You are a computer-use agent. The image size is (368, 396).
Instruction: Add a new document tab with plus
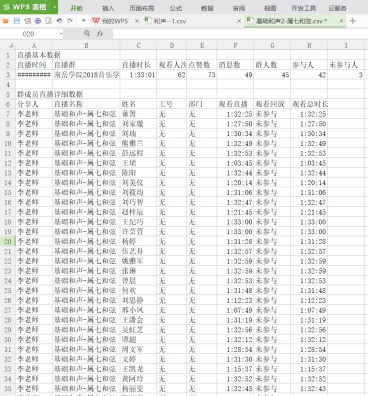[x=353, y=21]
